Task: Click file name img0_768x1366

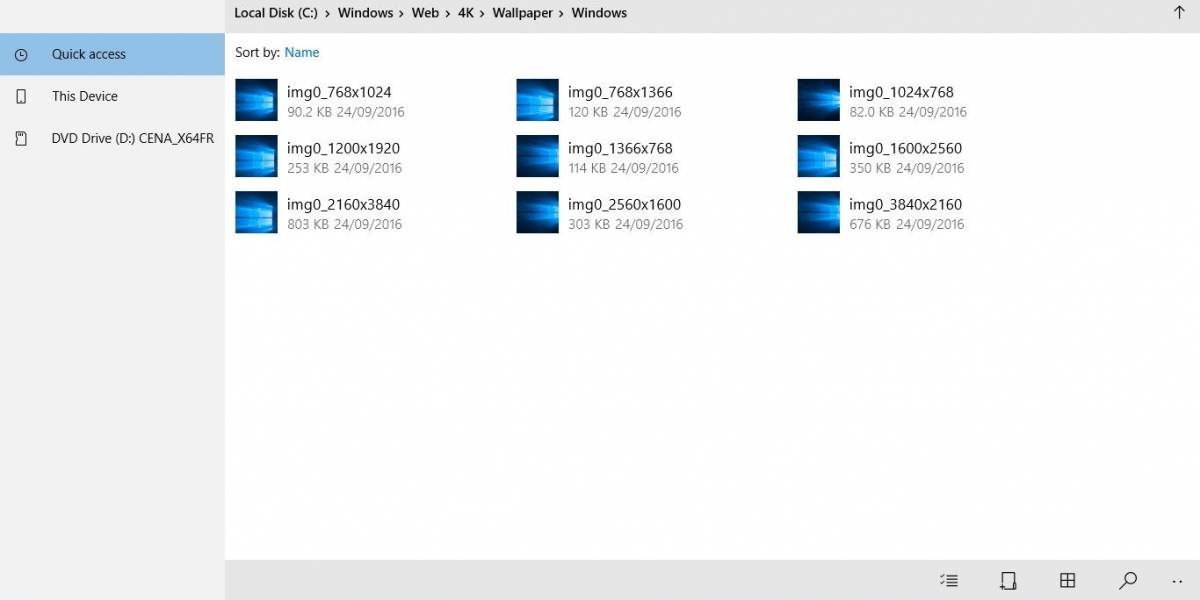Action: pyautogui.click(x=620, y=92)
